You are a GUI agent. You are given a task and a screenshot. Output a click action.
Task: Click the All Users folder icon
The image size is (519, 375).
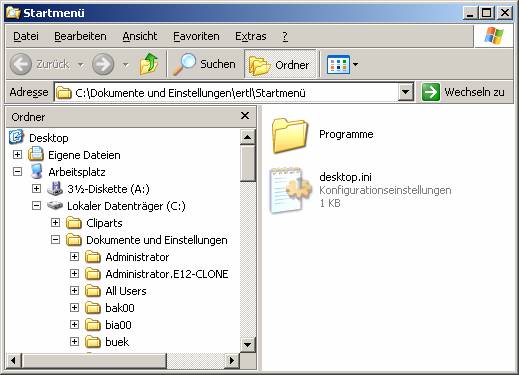pos(93,291)
